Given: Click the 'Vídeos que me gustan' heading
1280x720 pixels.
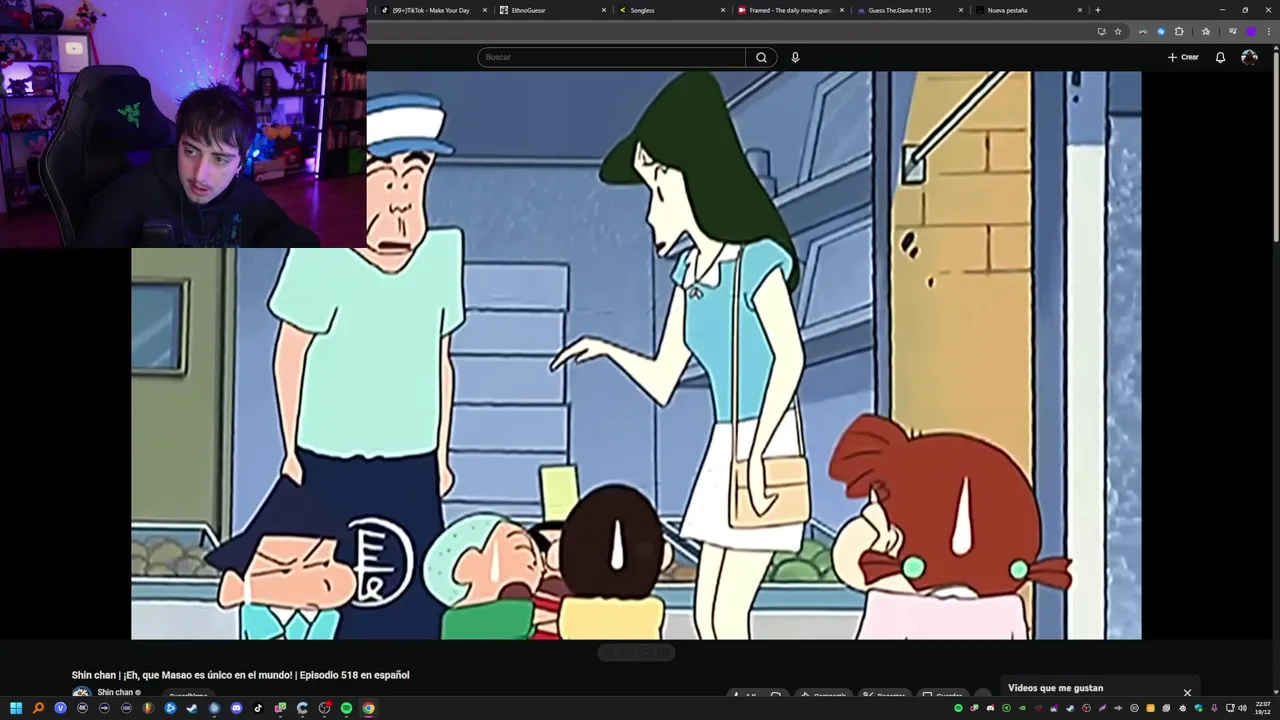Looking at the screenshot, I should pos(1056,688).
